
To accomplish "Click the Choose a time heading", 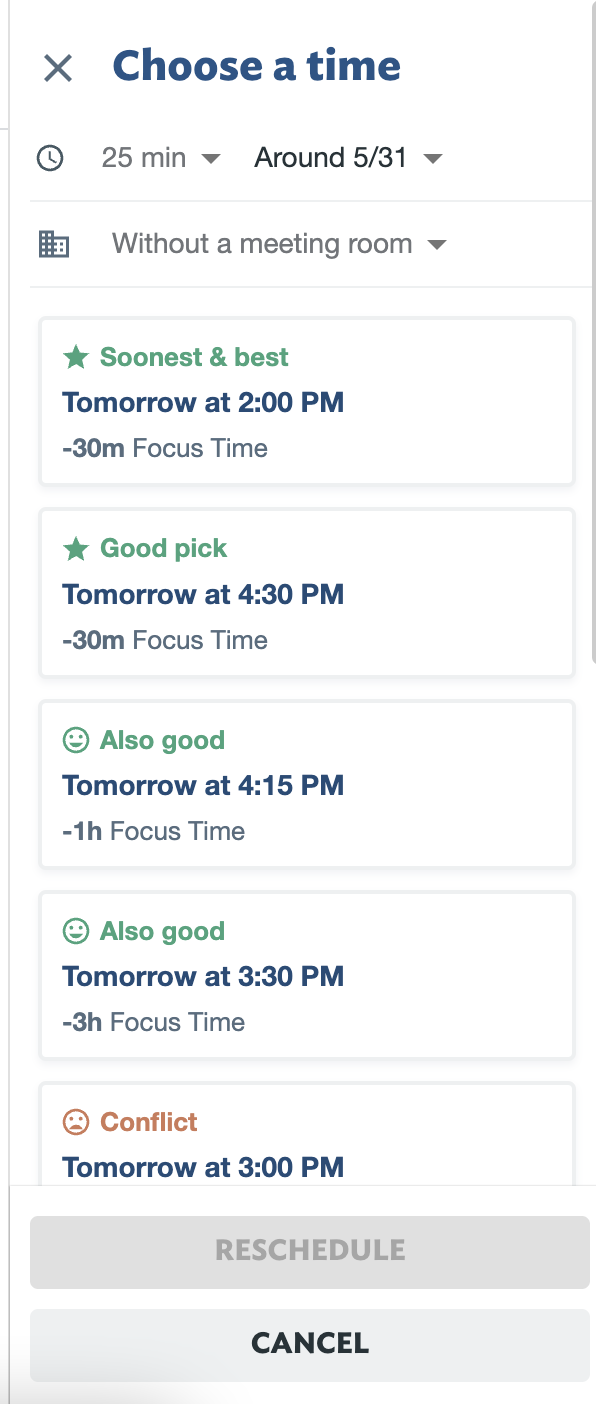I will (x=257, y=67).
